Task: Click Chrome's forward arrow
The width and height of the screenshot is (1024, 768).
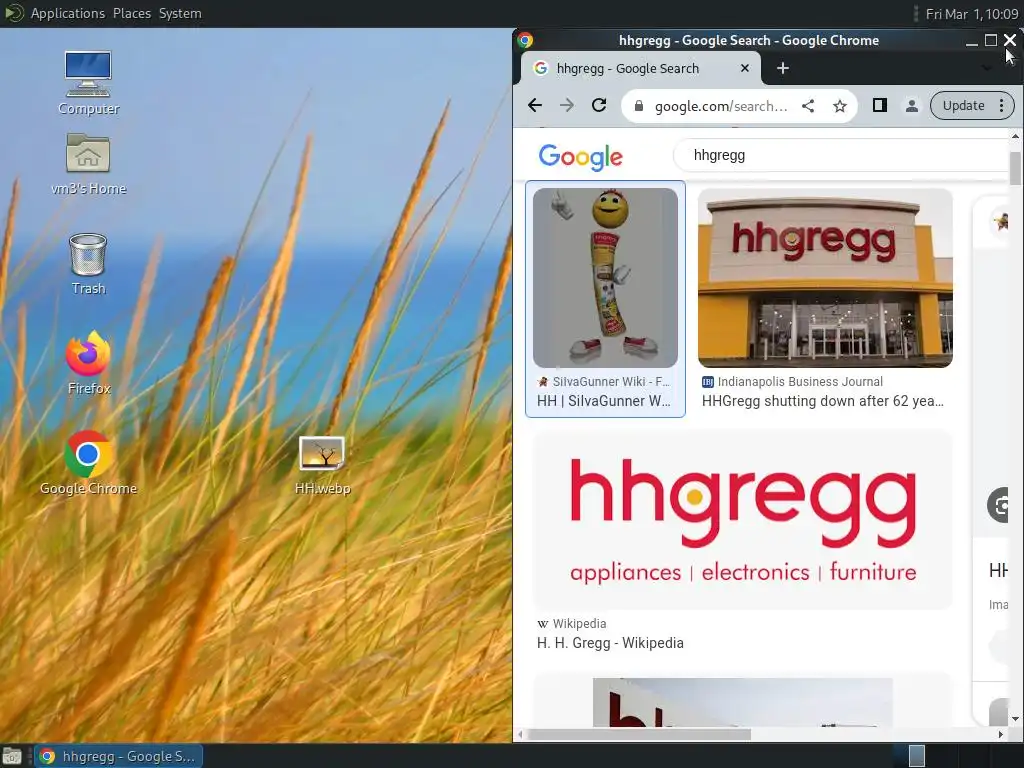Action: pos(567,105)
